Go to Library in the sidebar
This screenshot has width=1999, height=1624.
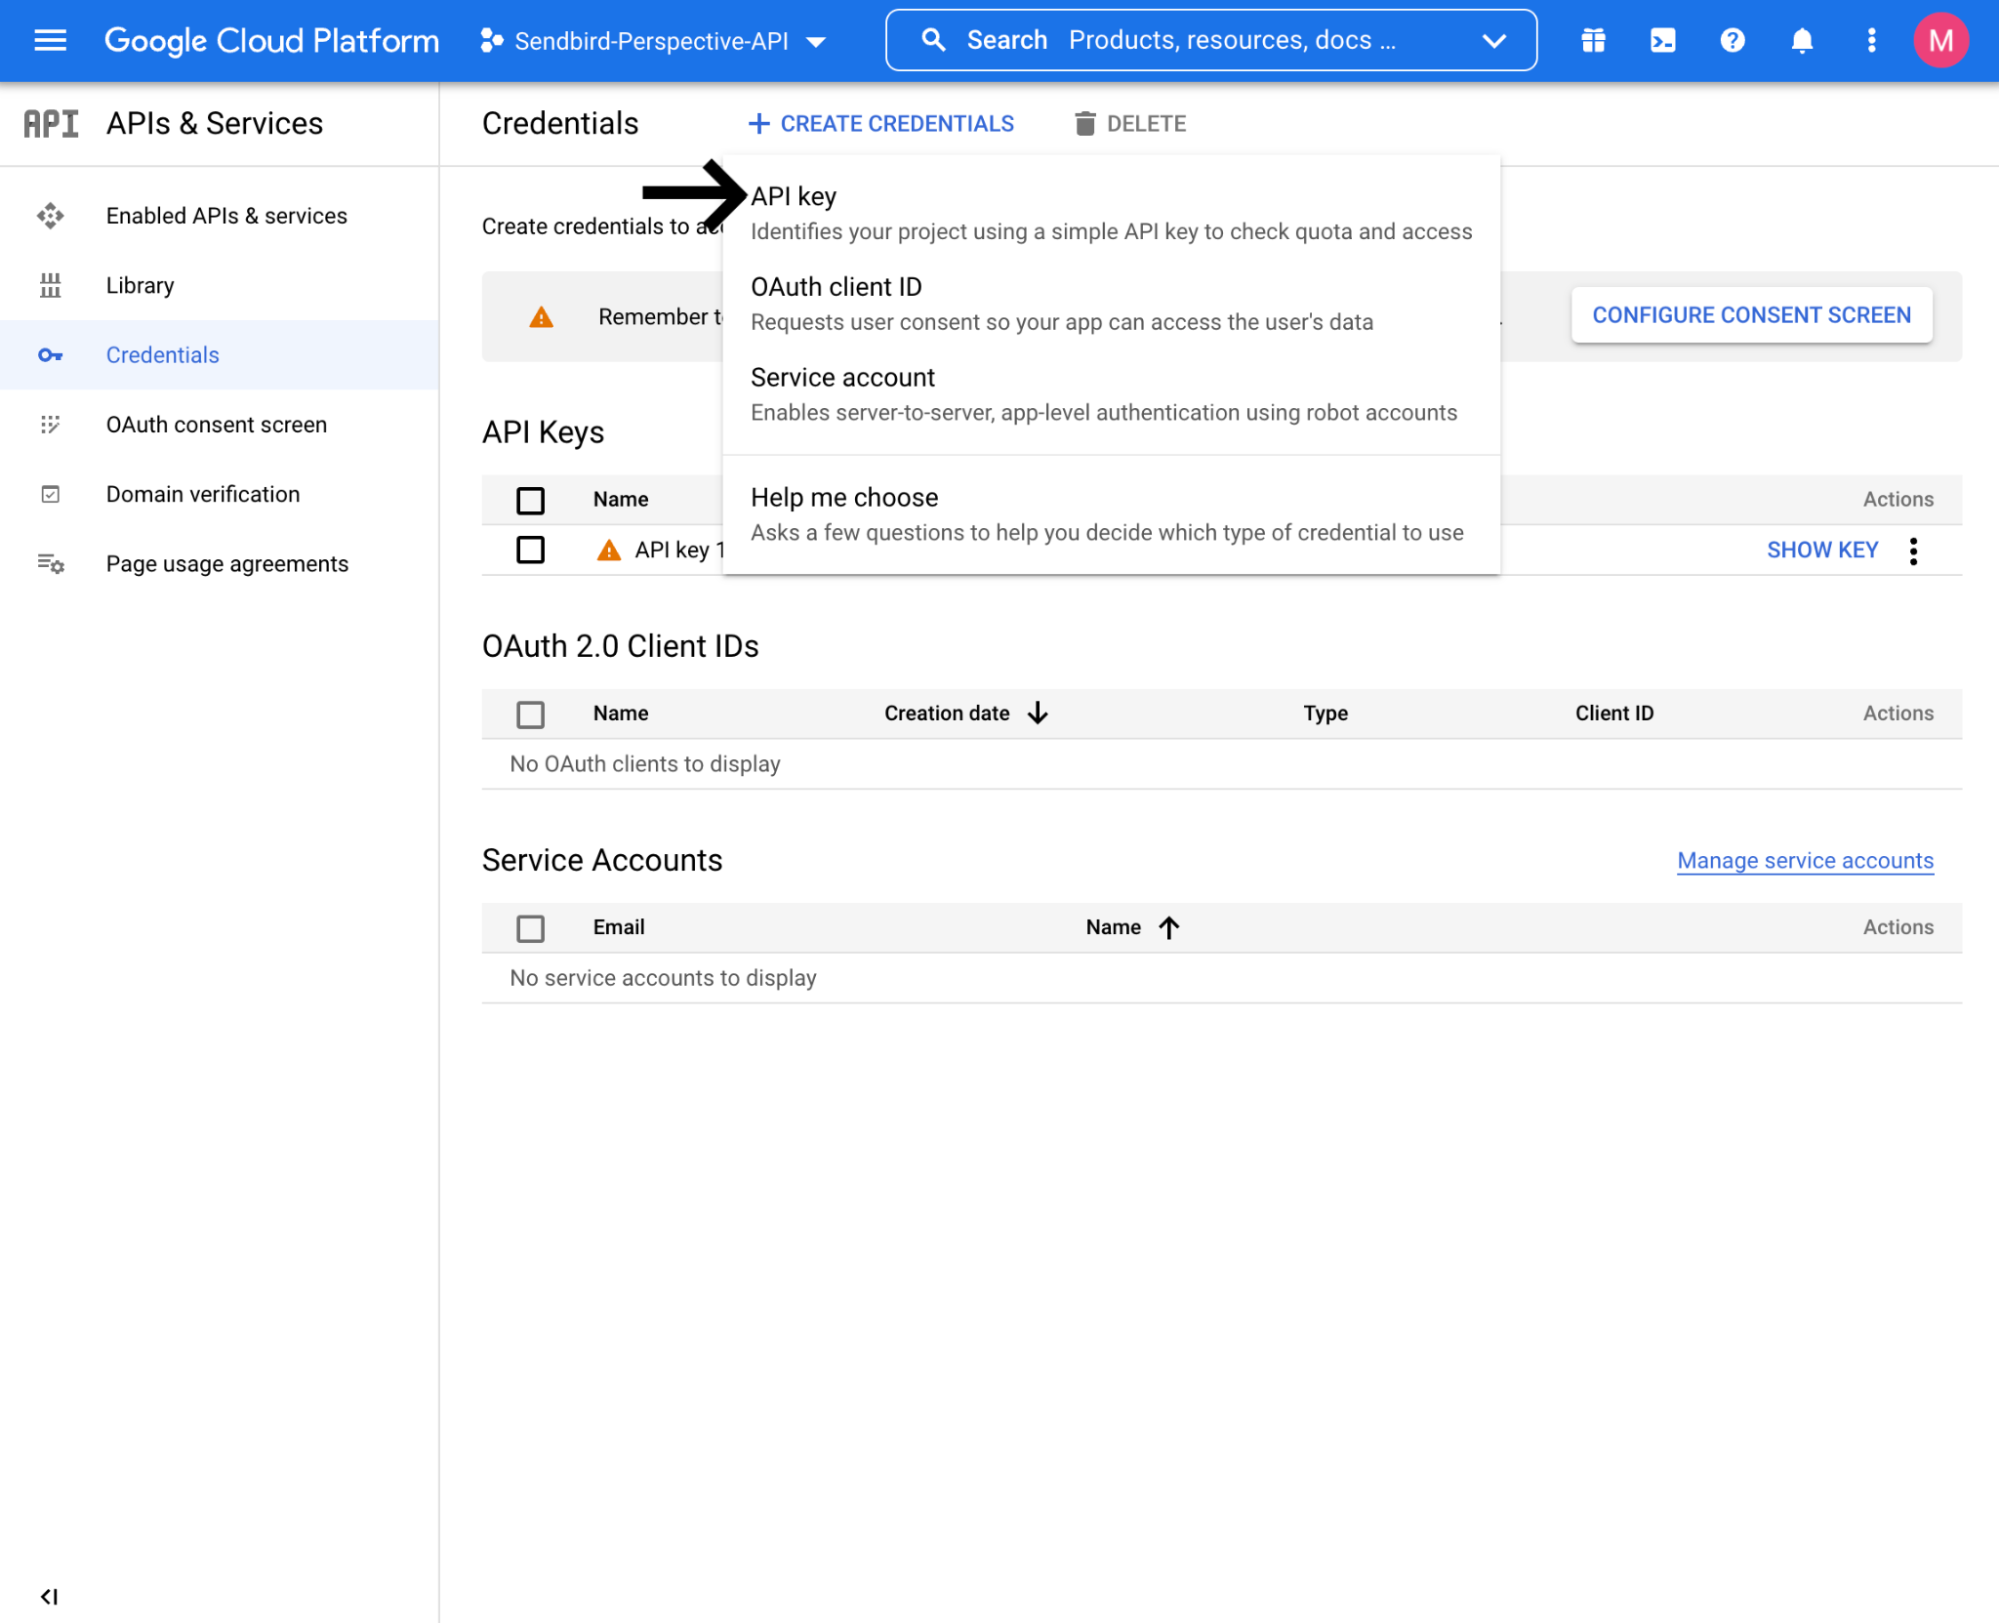pyautogui.click(x=140, y=285)
